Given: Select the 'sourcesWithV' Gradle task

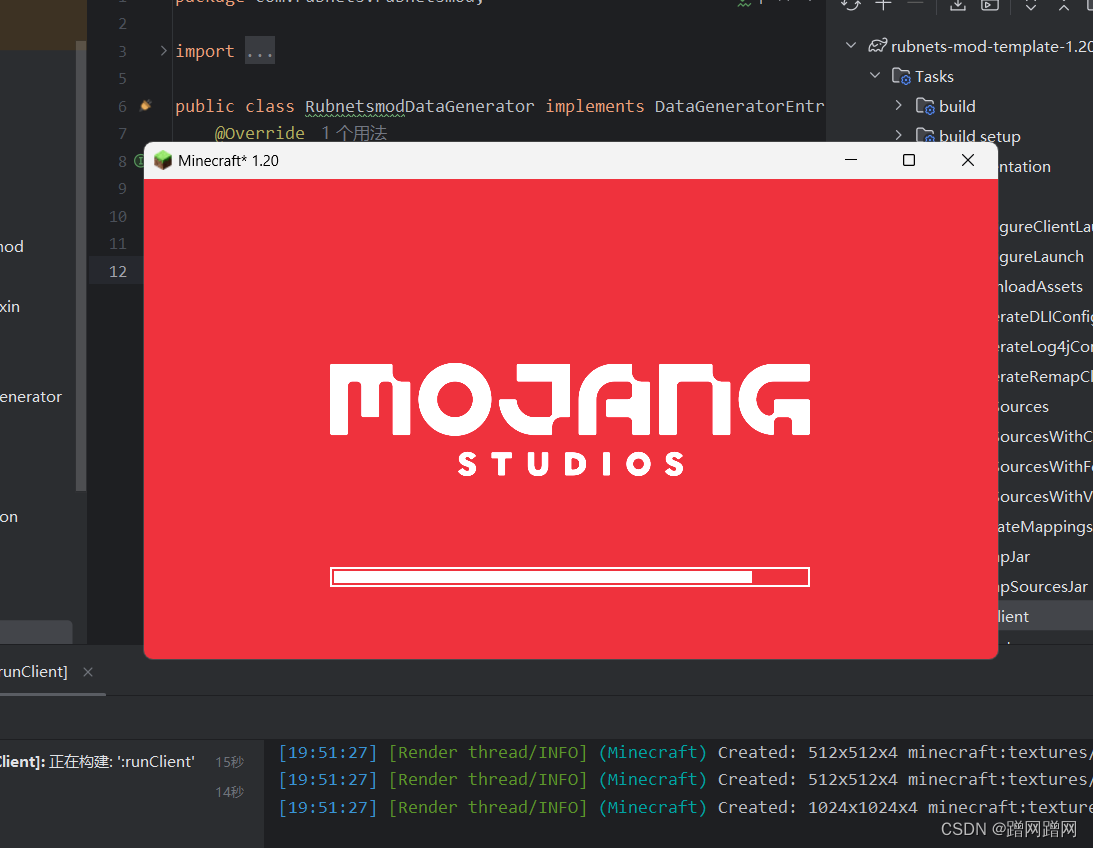Looking at the screenshot, I should [x=1046, y=496].
